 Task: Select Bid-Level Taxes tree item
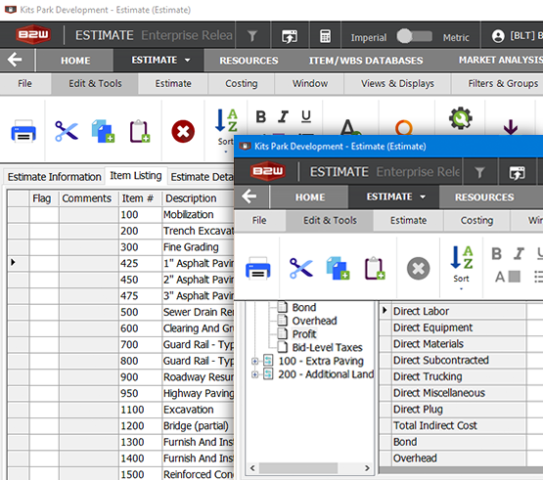[x=327, y=347]
